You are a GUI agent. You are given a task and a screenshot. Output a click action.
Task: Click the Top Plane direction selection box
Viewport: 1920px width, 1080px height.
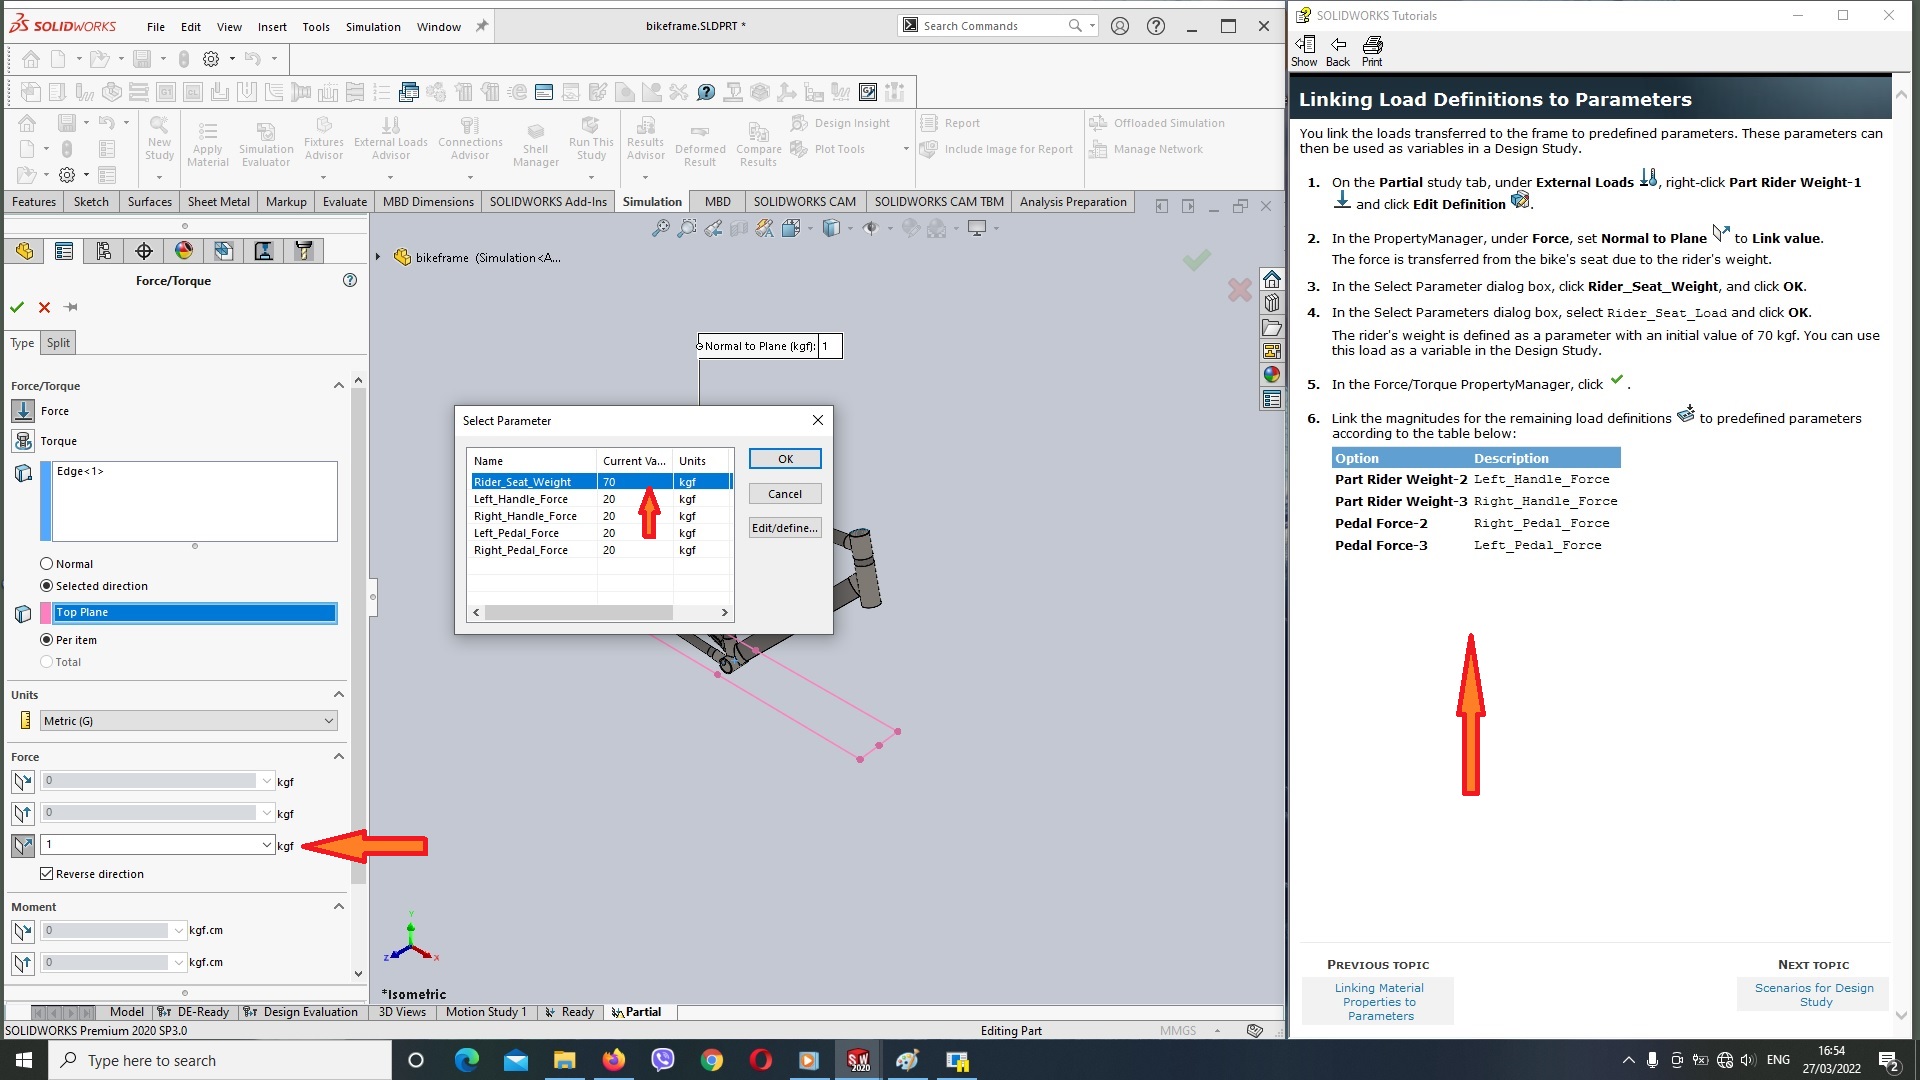pyautogui.click(x=195, y=613)
